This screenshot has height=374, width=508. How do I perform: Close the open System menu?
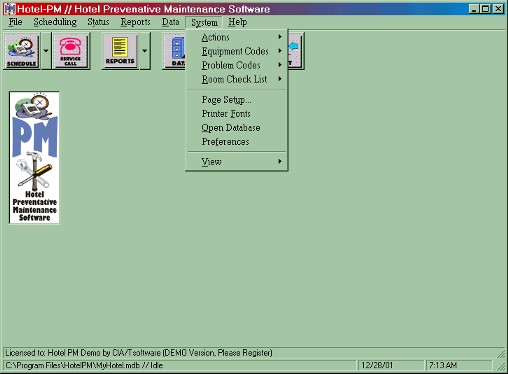pos(204,22)
